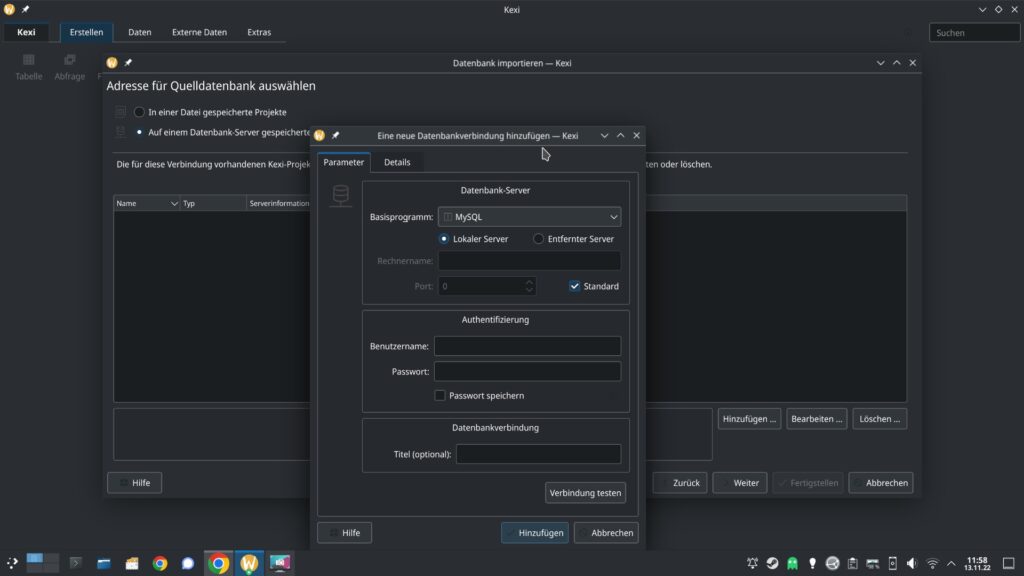Click Hinzufügen in the connection dialog
Image resolution: width=1024 pixels, height=576 pixels.
(535, 533)
